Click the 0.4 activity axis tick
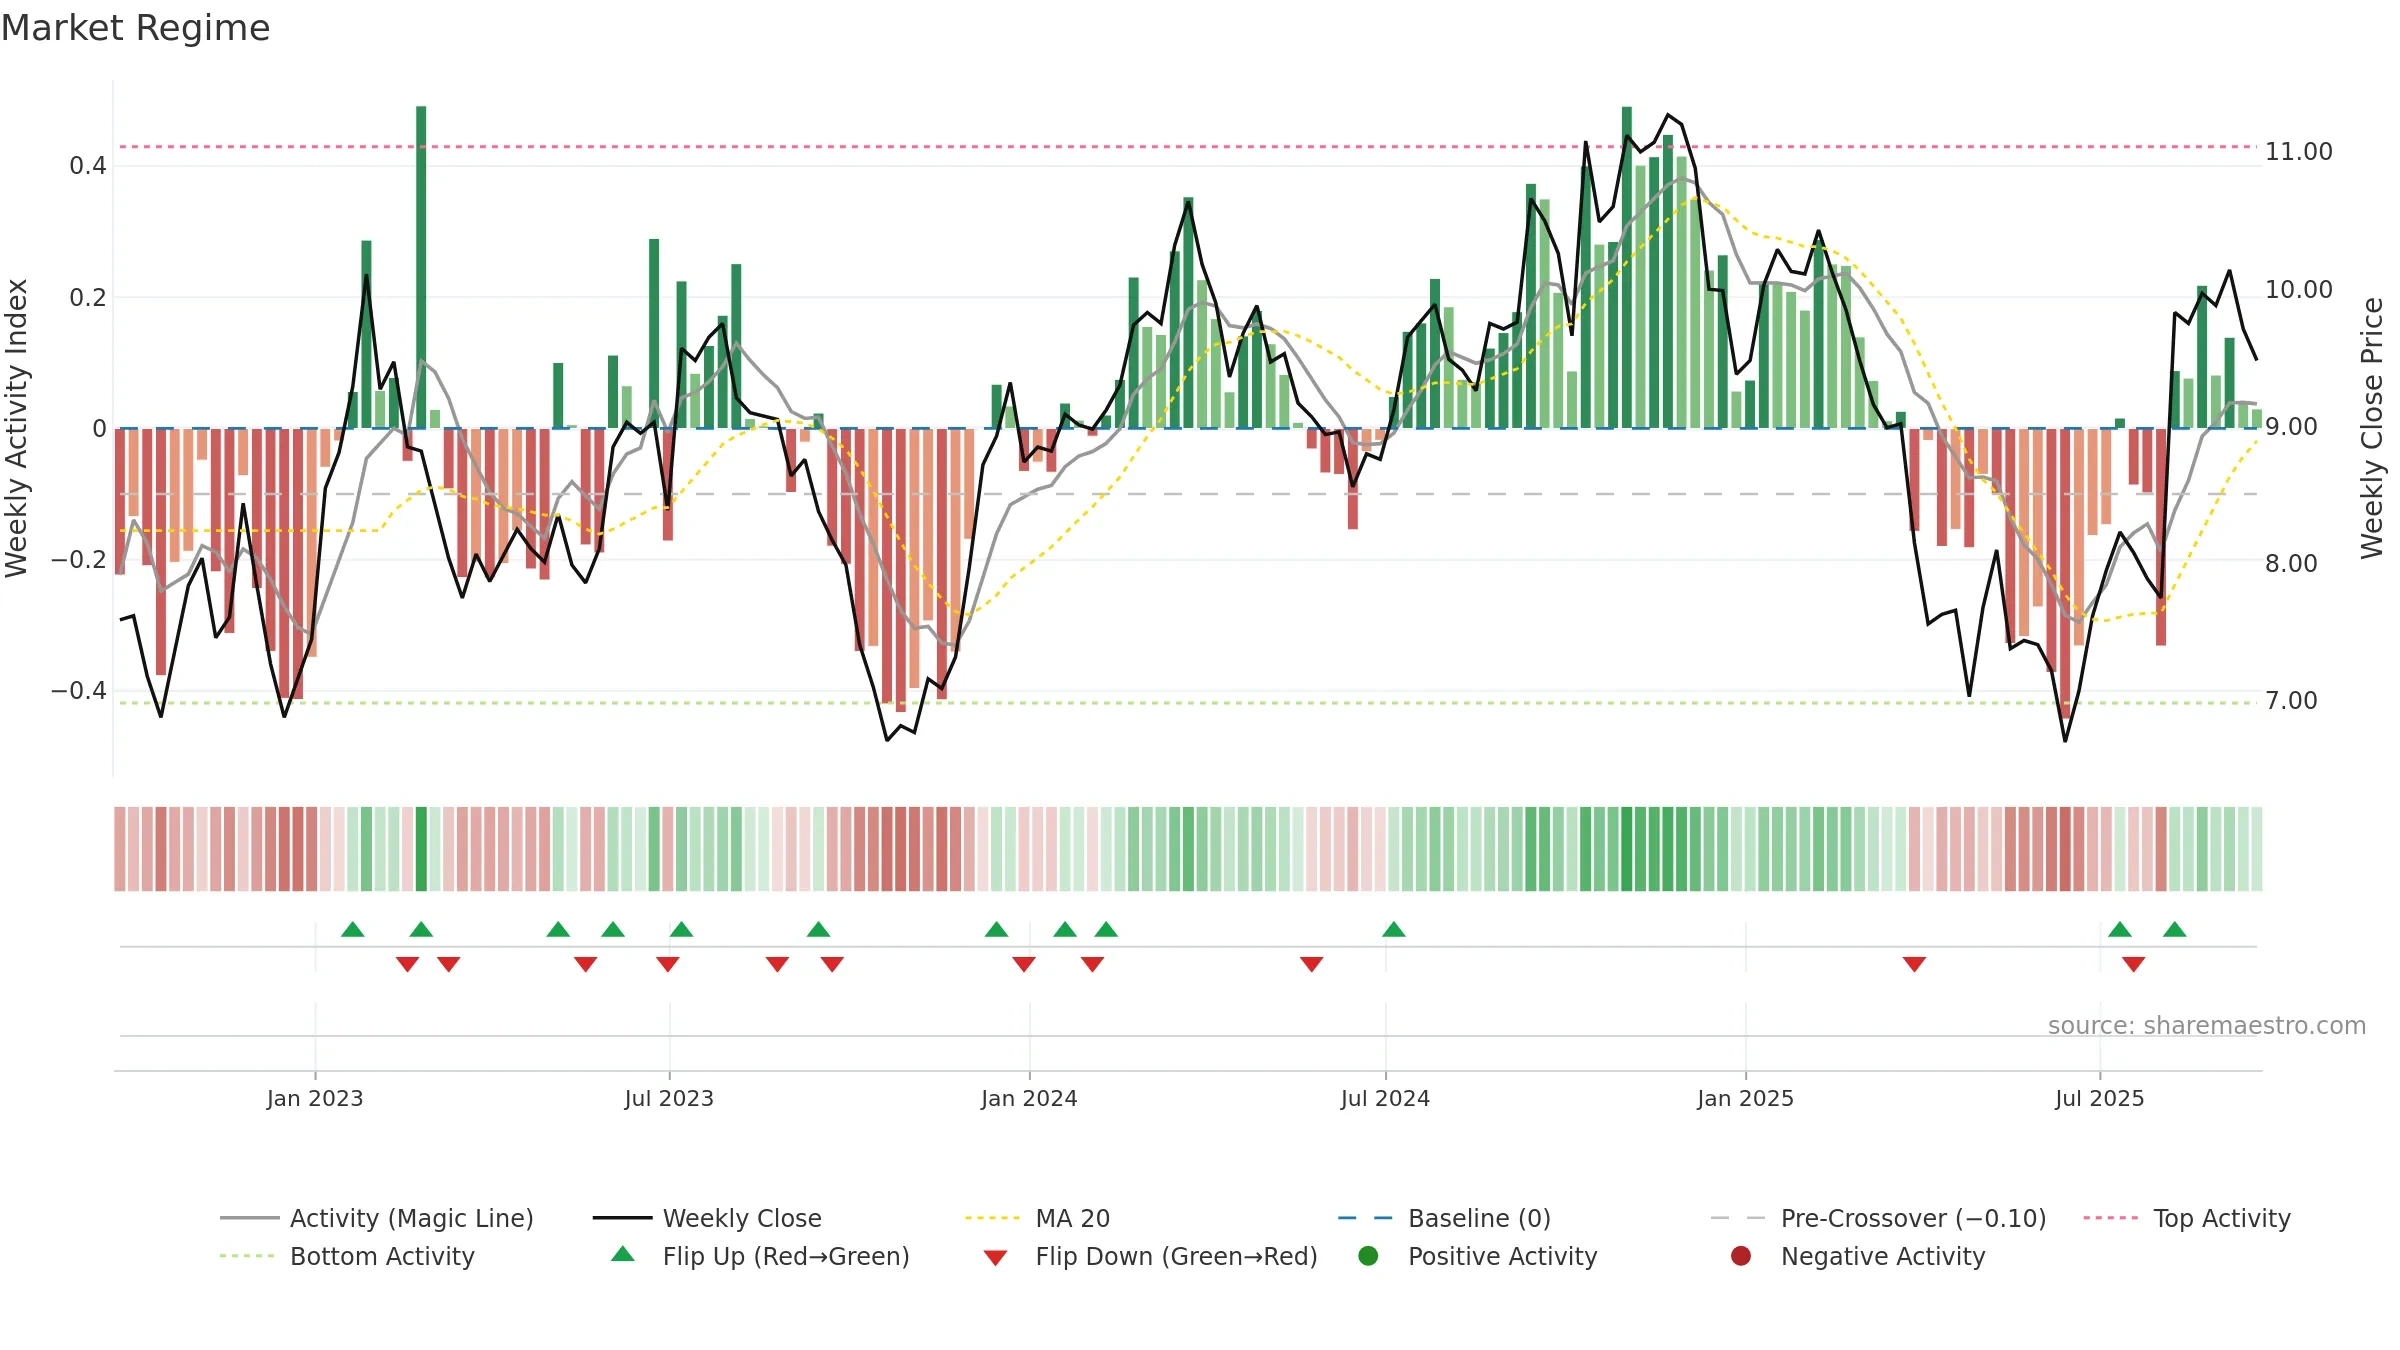Viewport: 2400px width, 1350px height. pos(88,166)
